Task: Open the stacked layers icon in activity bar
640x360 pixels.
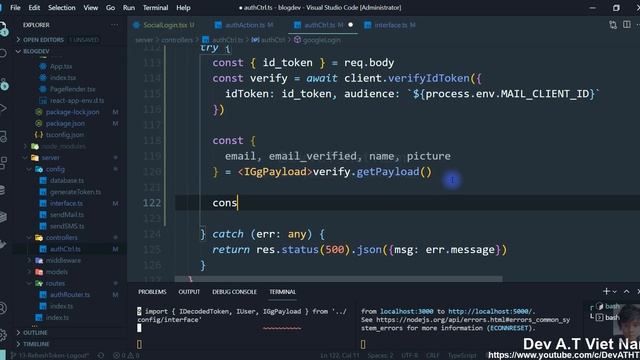Action: click(3, 217)
